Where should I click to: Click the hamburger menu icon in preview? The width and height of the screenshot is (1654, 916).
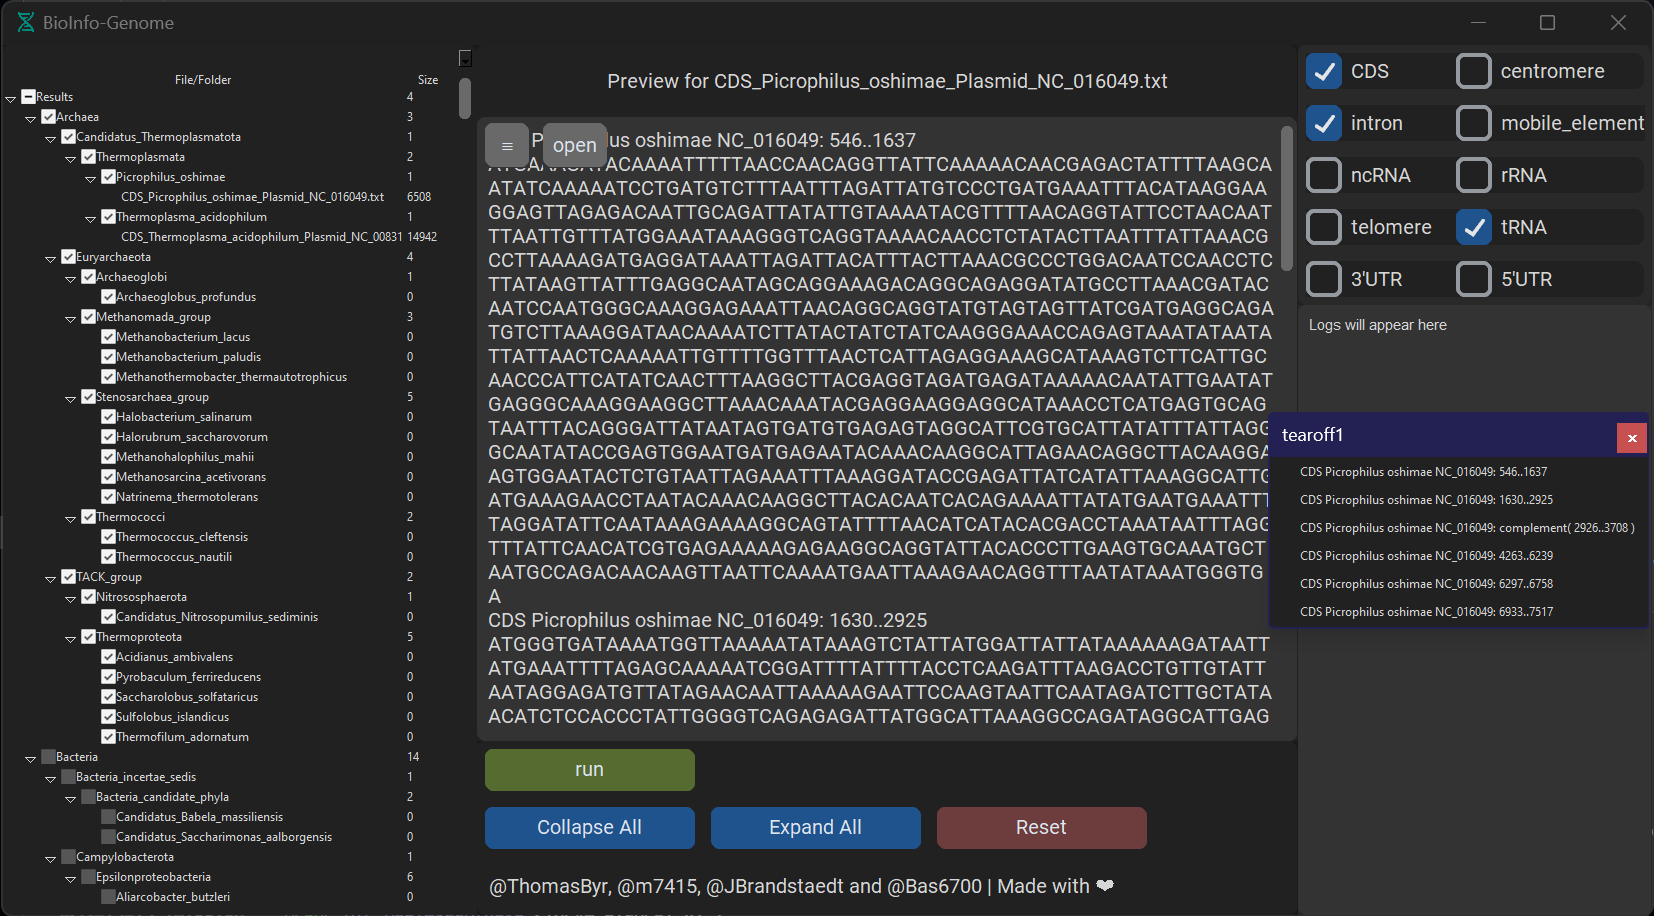click(507, 146)
